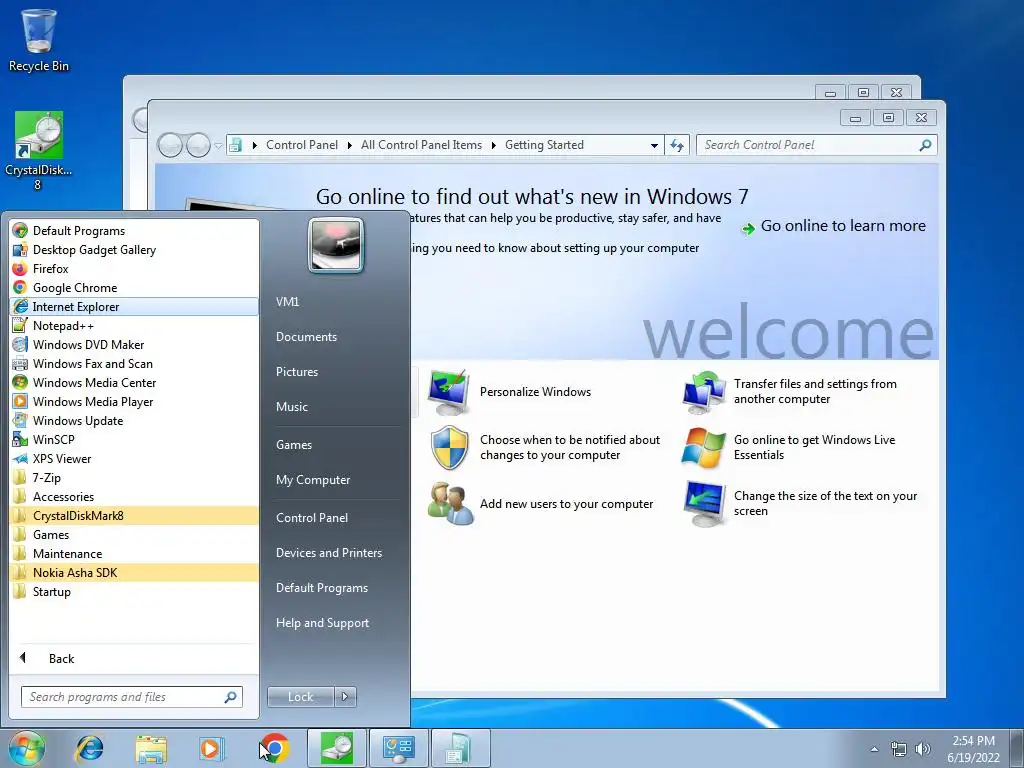Open Help and Support
This screenshot has height=768, width=1024.
[x=322, y=622]
